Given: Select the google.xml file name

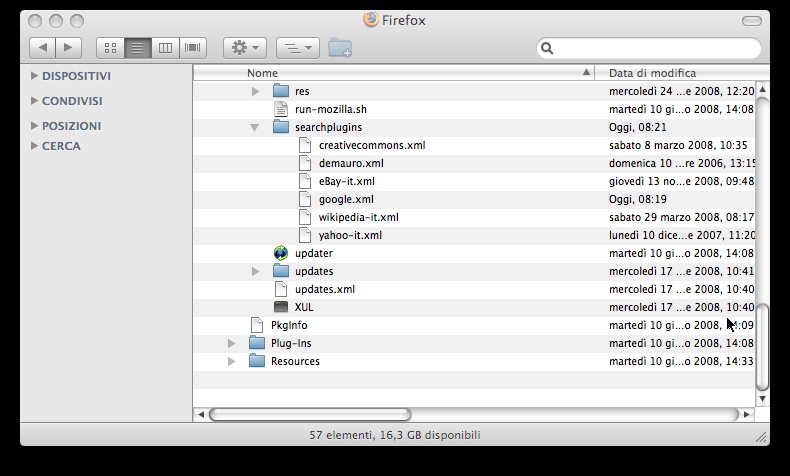Looking at the screenshot, I should click(346, 199).
